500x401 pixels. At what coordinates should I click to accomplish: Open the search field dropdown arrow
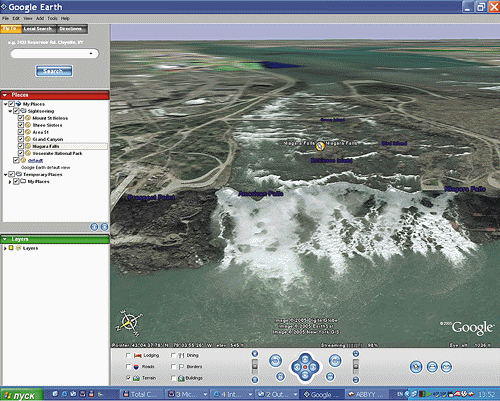(x=91, y=53)
